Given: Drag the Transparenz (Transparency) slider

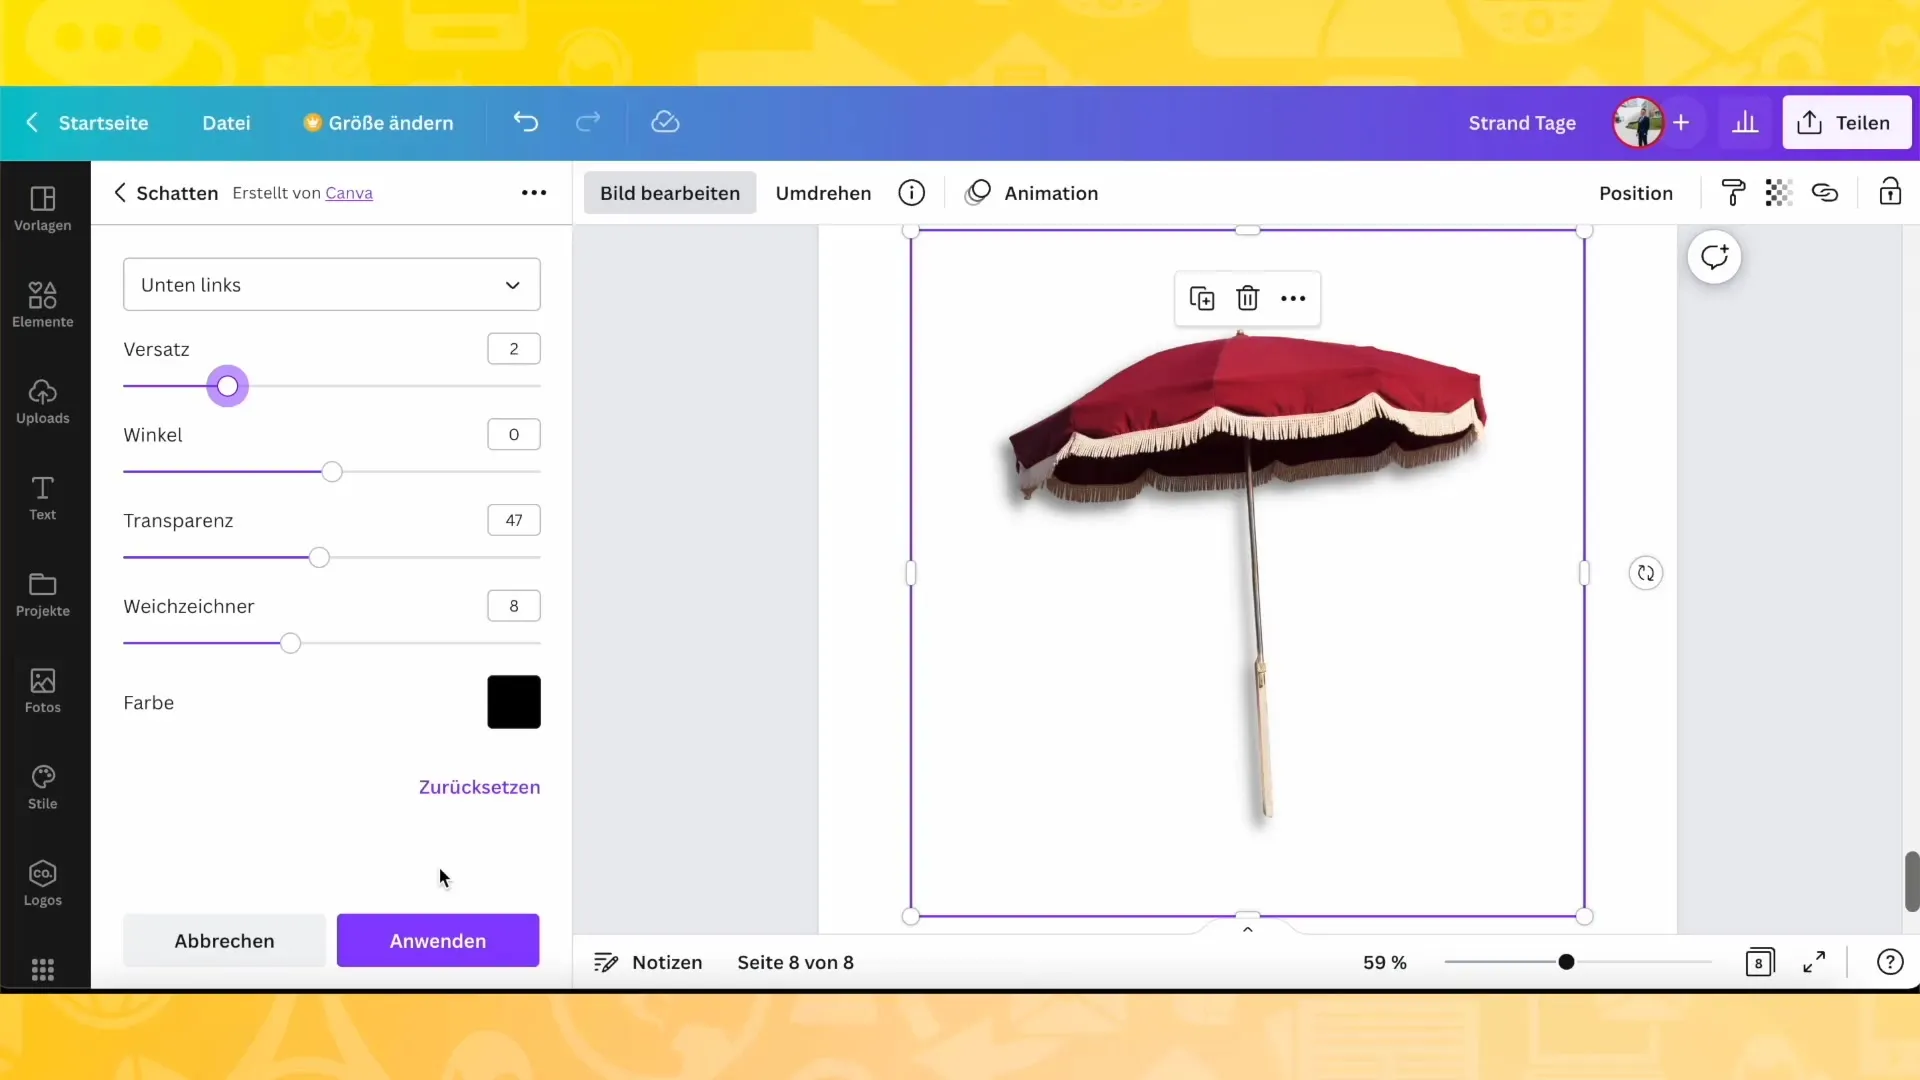Looking at the screenshot, I should [x=319, y=556].
